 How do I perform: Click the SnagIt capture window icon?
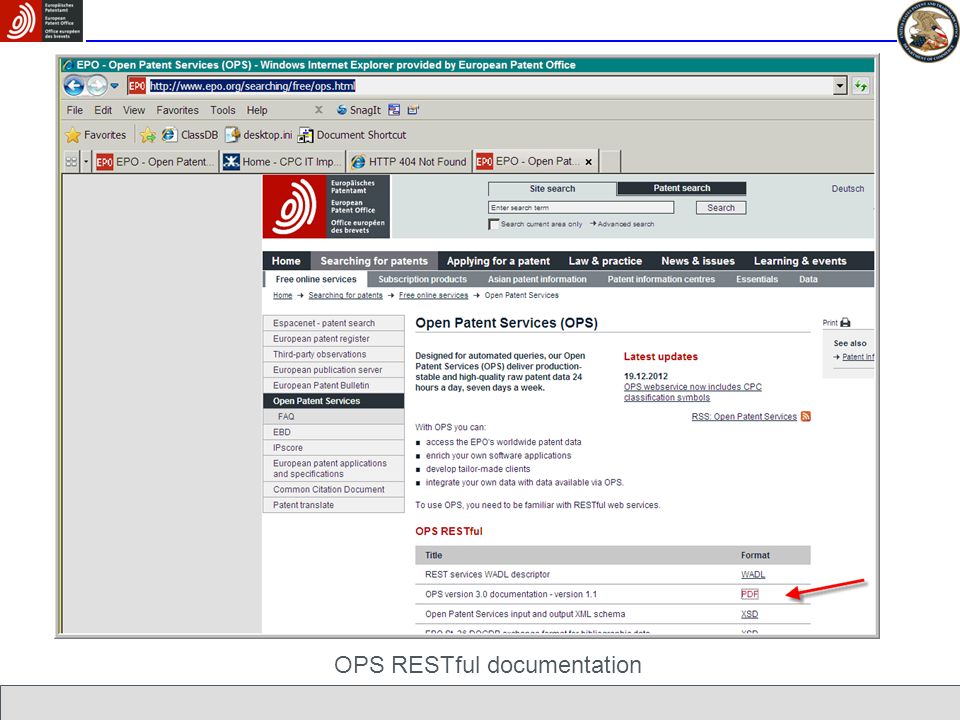[x=394, y=110]
